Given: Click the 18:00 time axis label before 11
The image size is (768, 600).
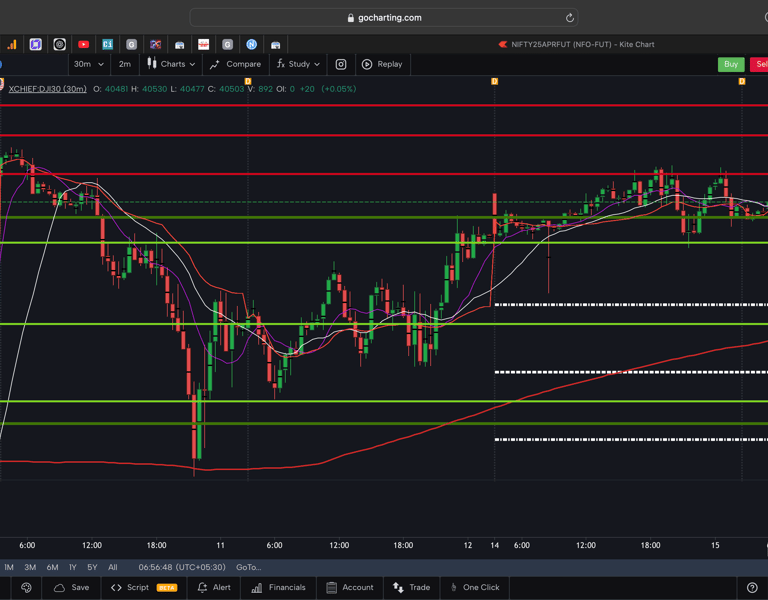Looking at the screenshot, I should 156,545.
